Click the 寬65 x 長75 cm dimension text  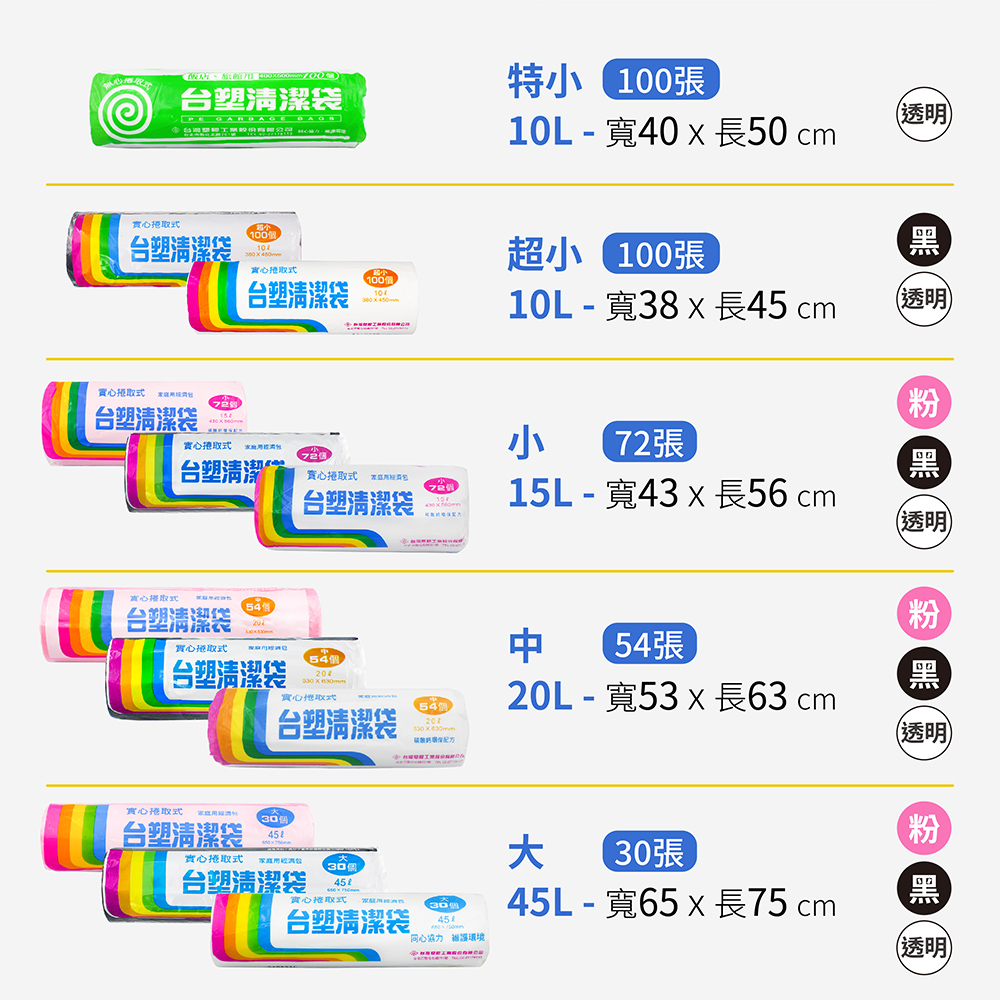pyautogui.click(x=720, y=905)
